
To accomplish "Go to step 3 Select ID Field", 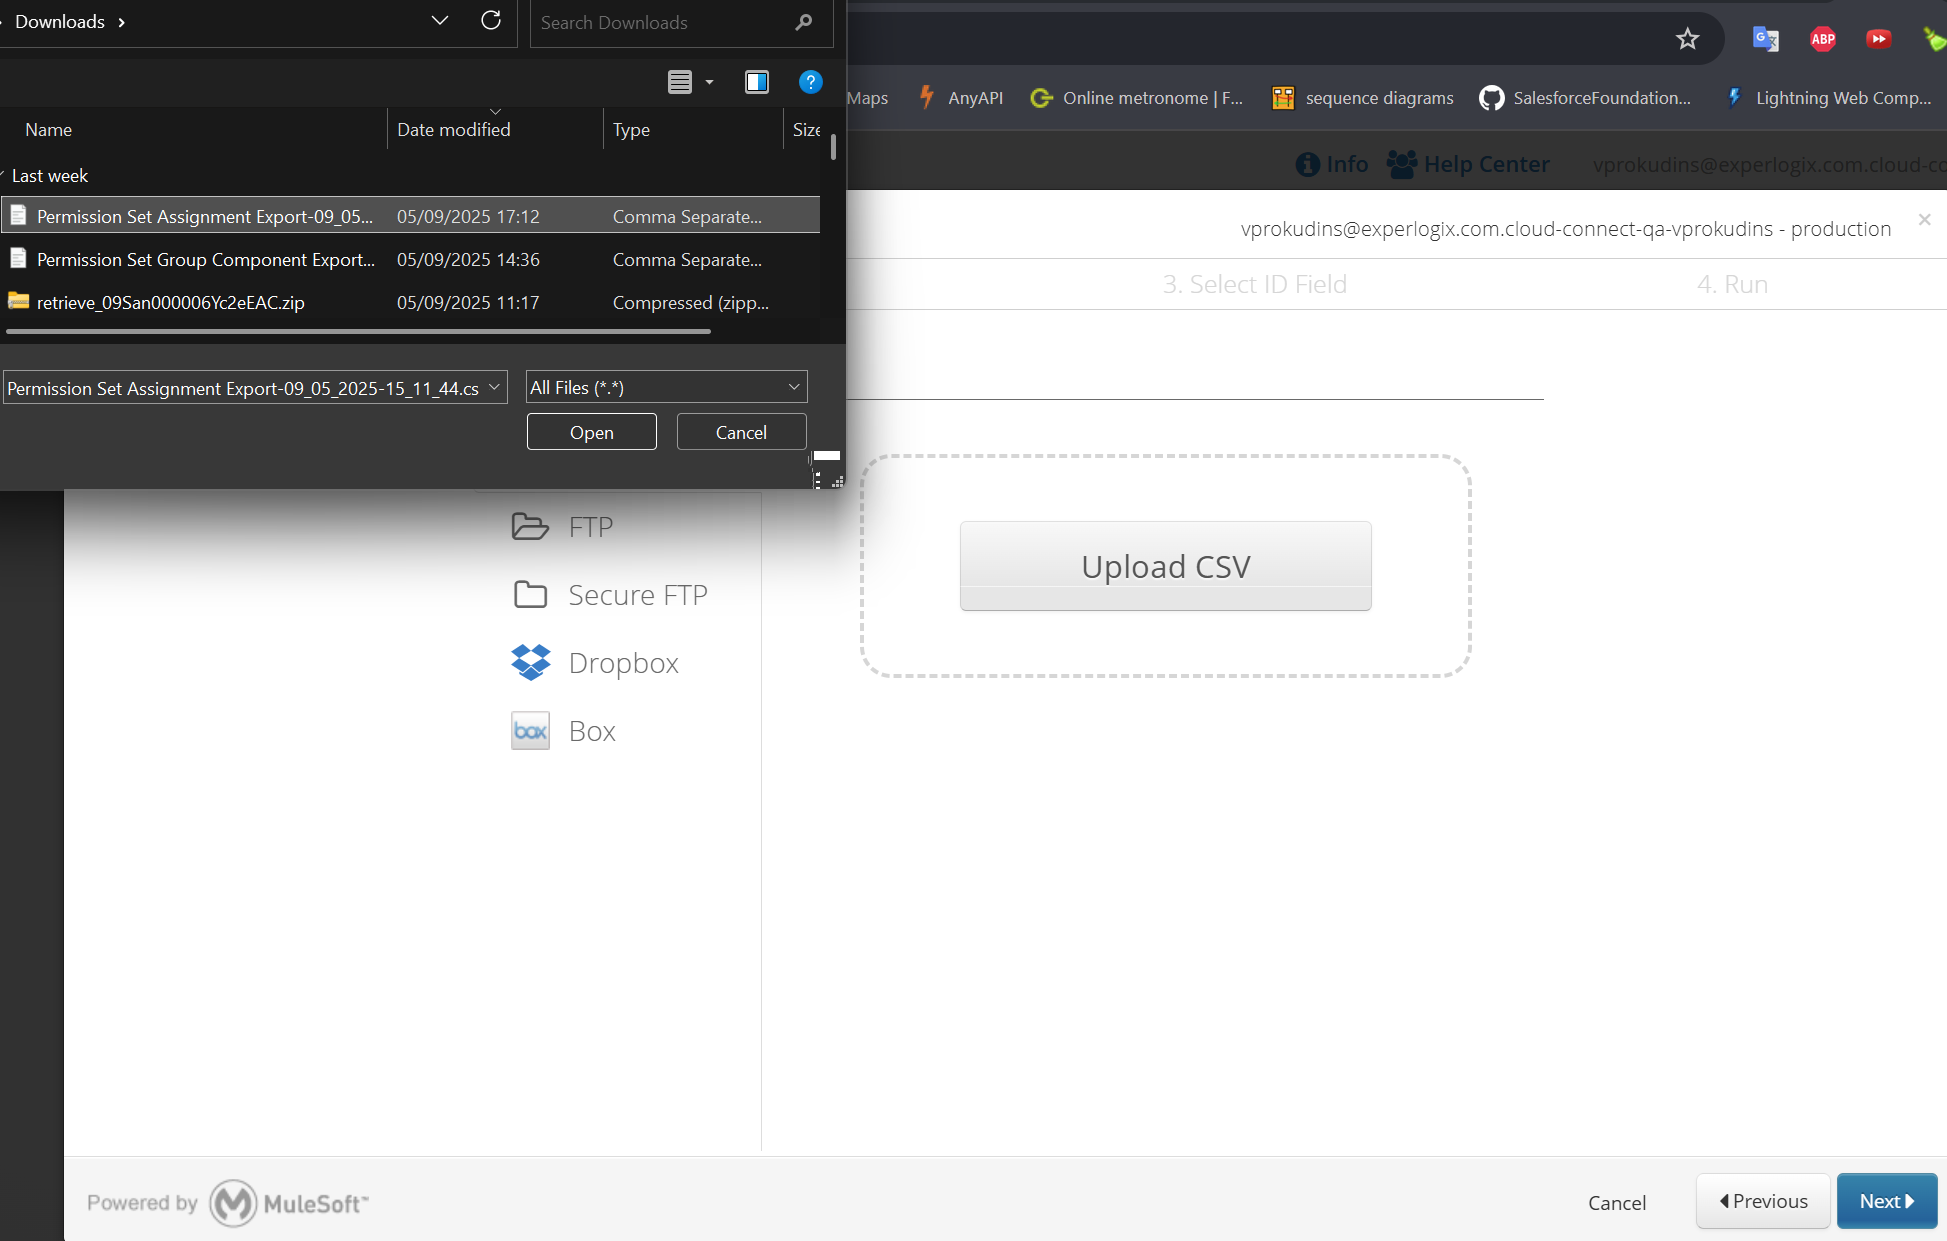I will (x=1254, y=284).
